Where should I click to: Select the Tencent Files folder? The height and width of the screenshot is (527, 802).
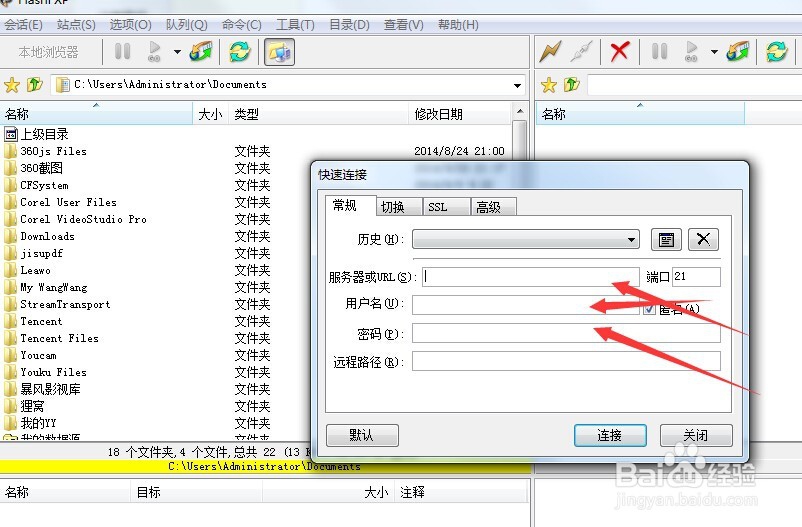point(52,338)
